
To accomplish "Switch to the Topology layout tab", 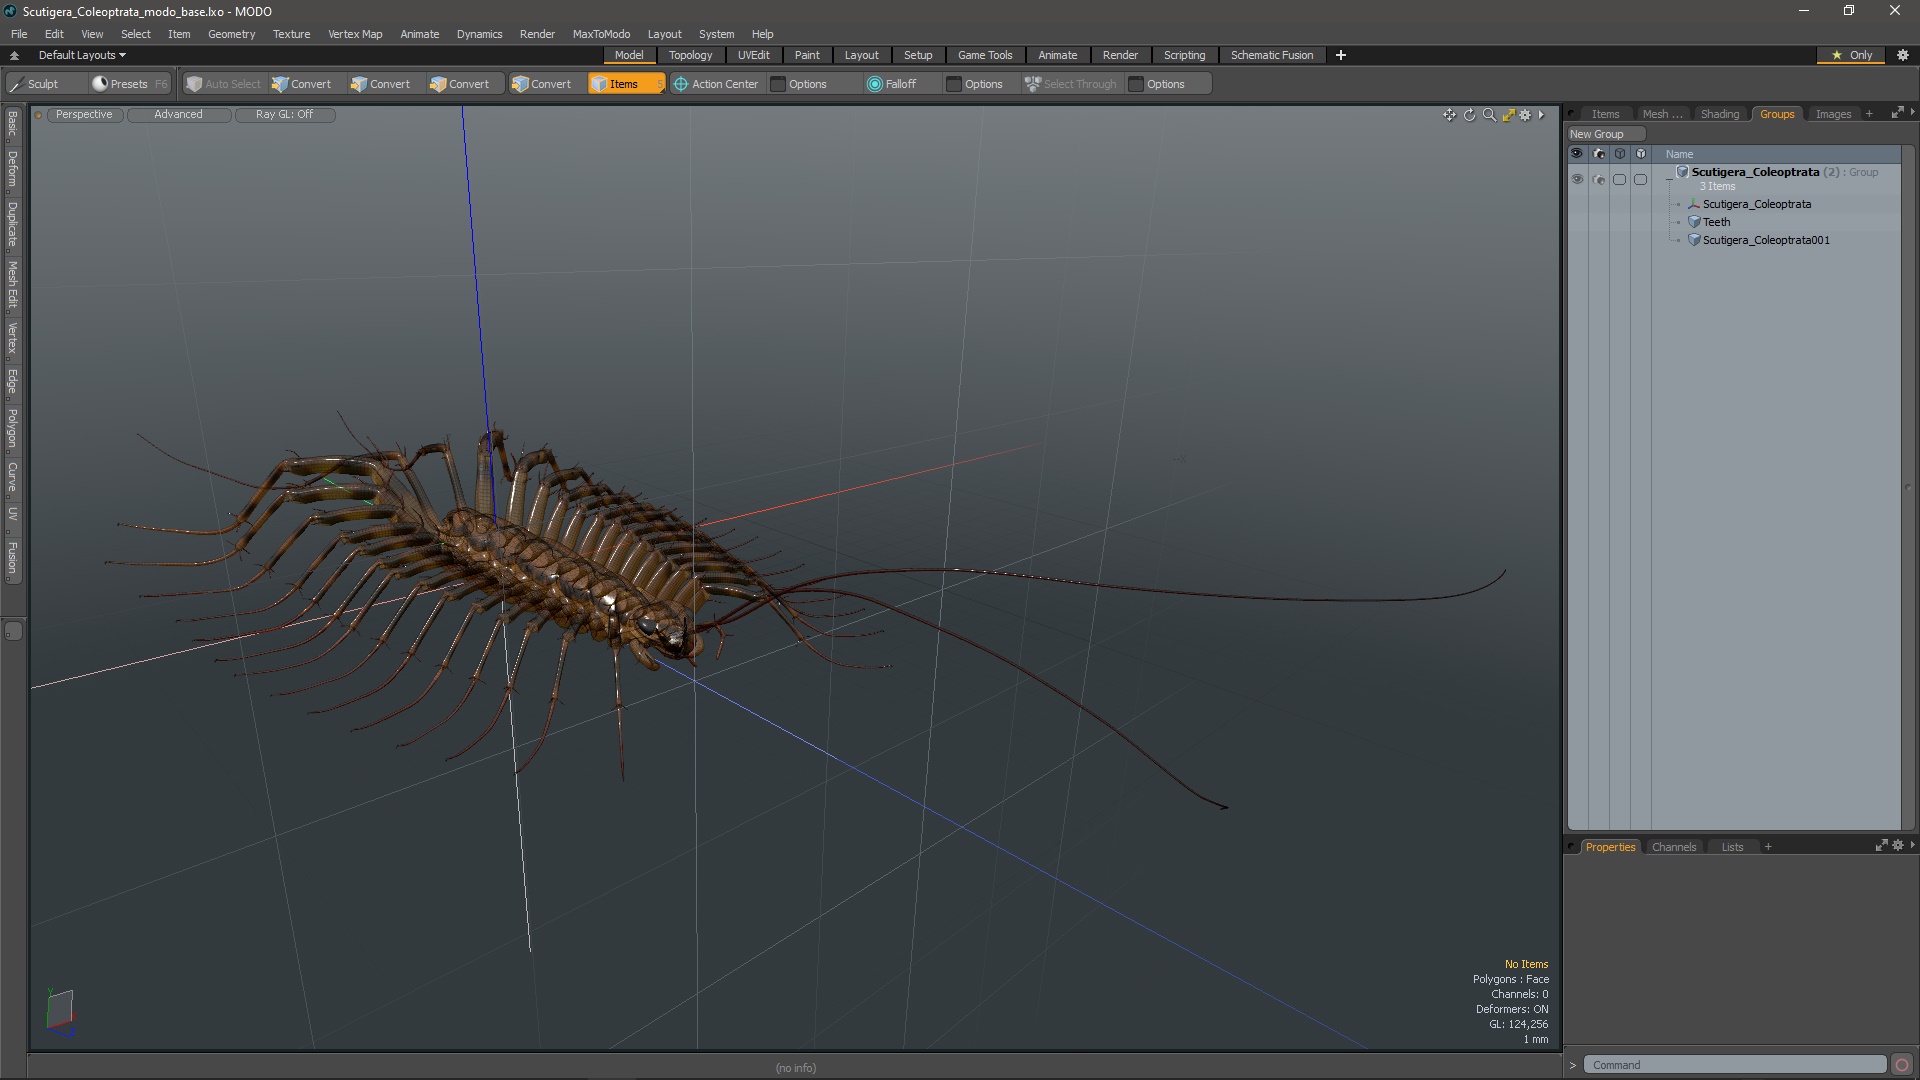I will [690, 55].
